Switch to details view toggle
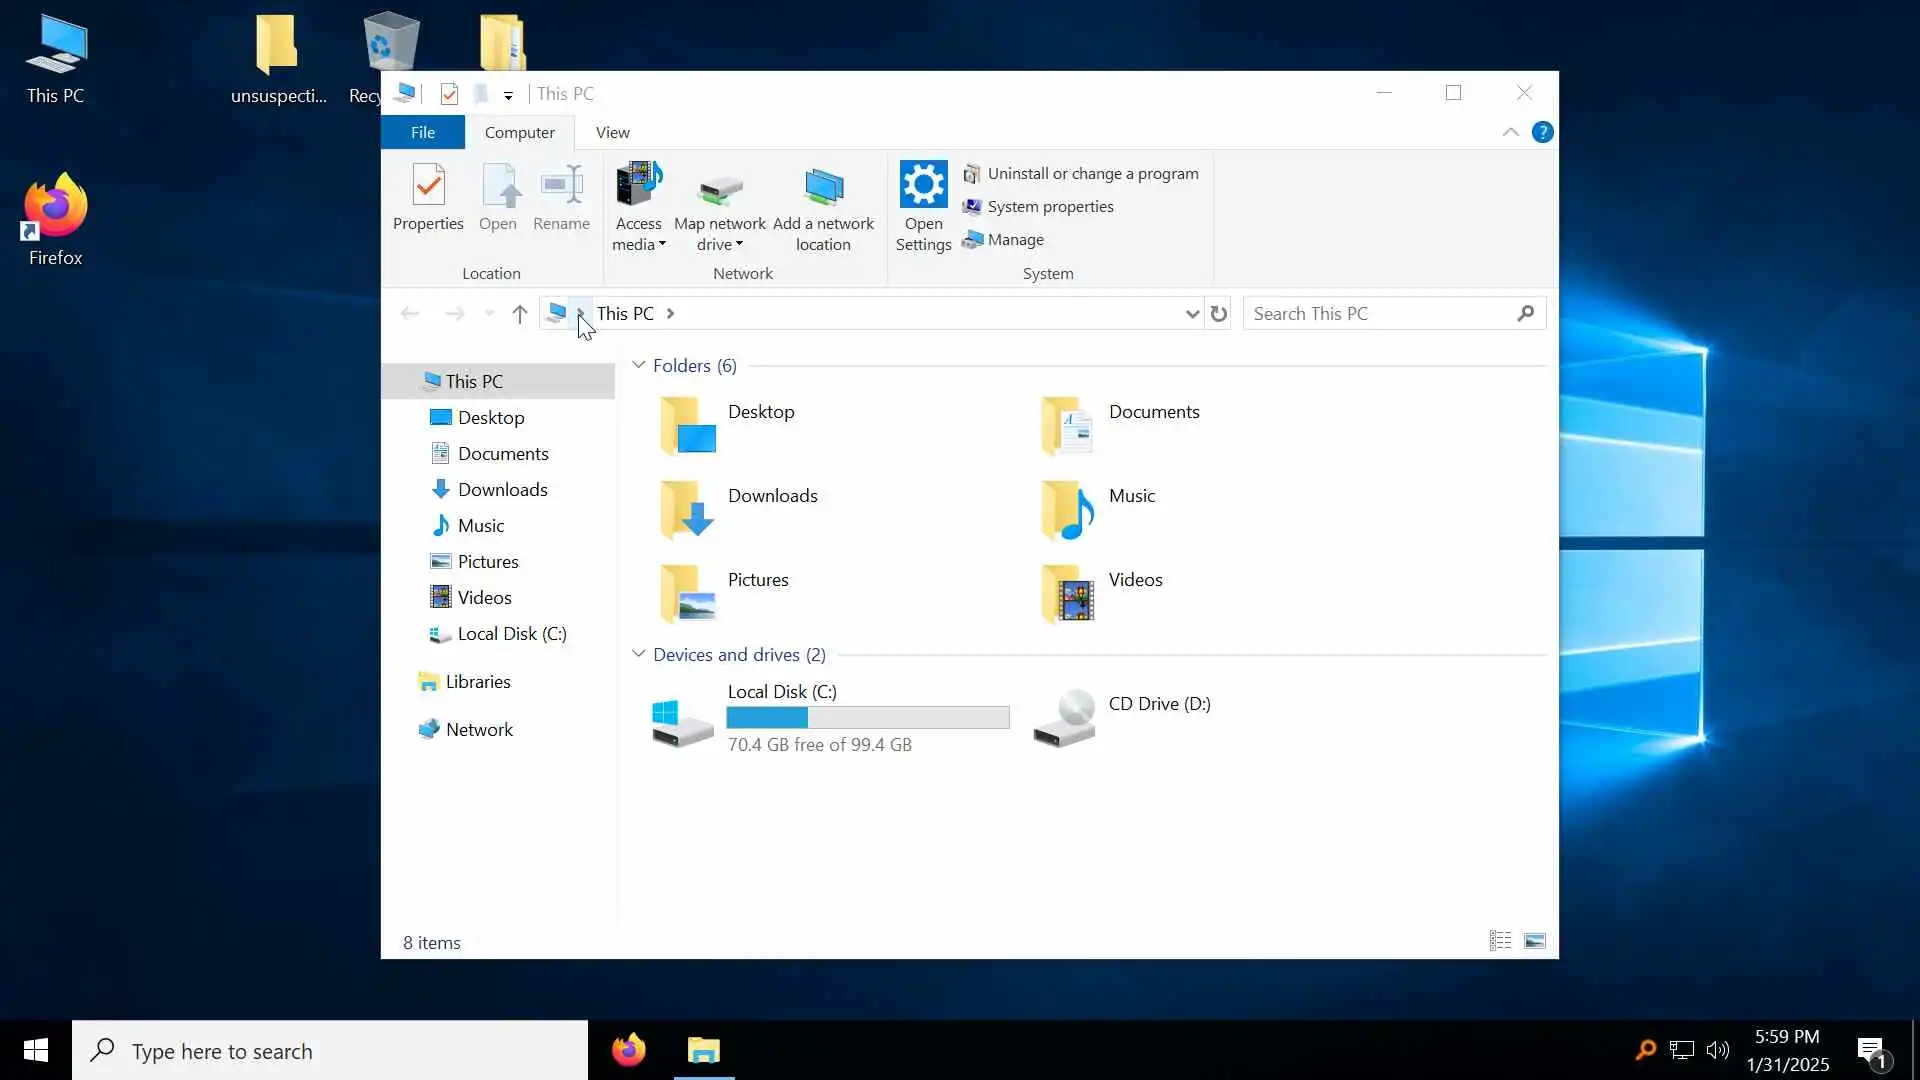 (x=1500, y=941)
